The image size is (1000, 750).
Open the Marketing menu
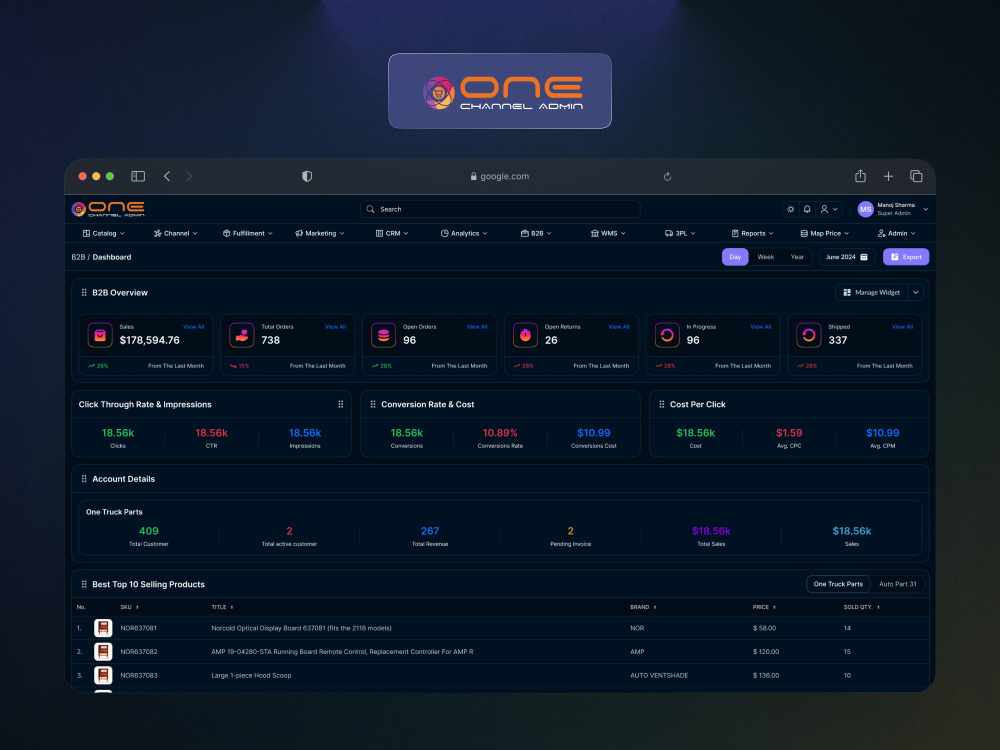pos(320,233)
